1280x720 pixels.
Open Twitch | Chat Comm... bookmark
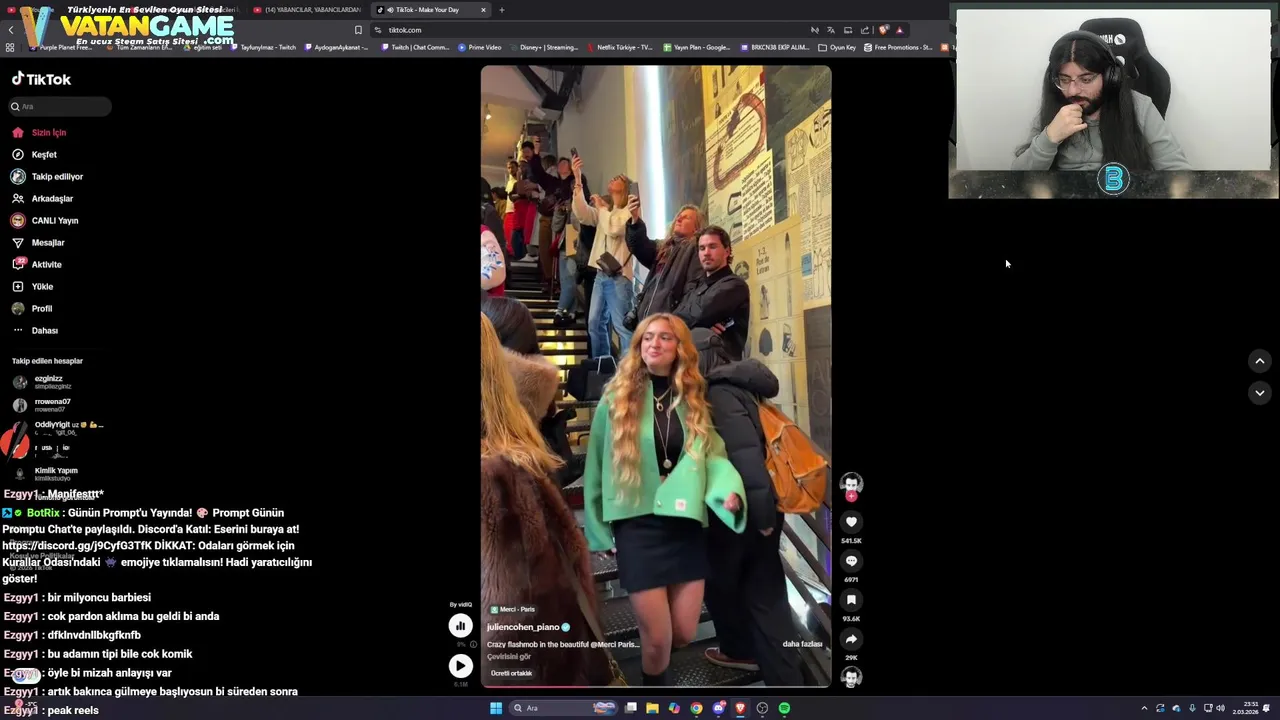(x=415, y=47)
